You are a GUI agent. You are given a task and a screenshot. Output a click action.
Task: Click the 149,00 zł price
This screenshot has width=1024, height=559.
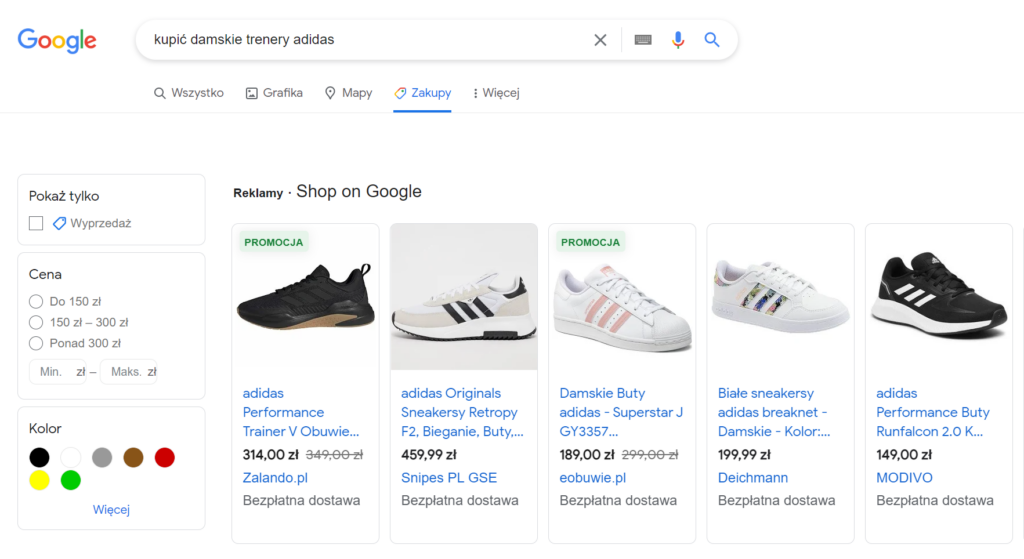click(x=904, y=455)
